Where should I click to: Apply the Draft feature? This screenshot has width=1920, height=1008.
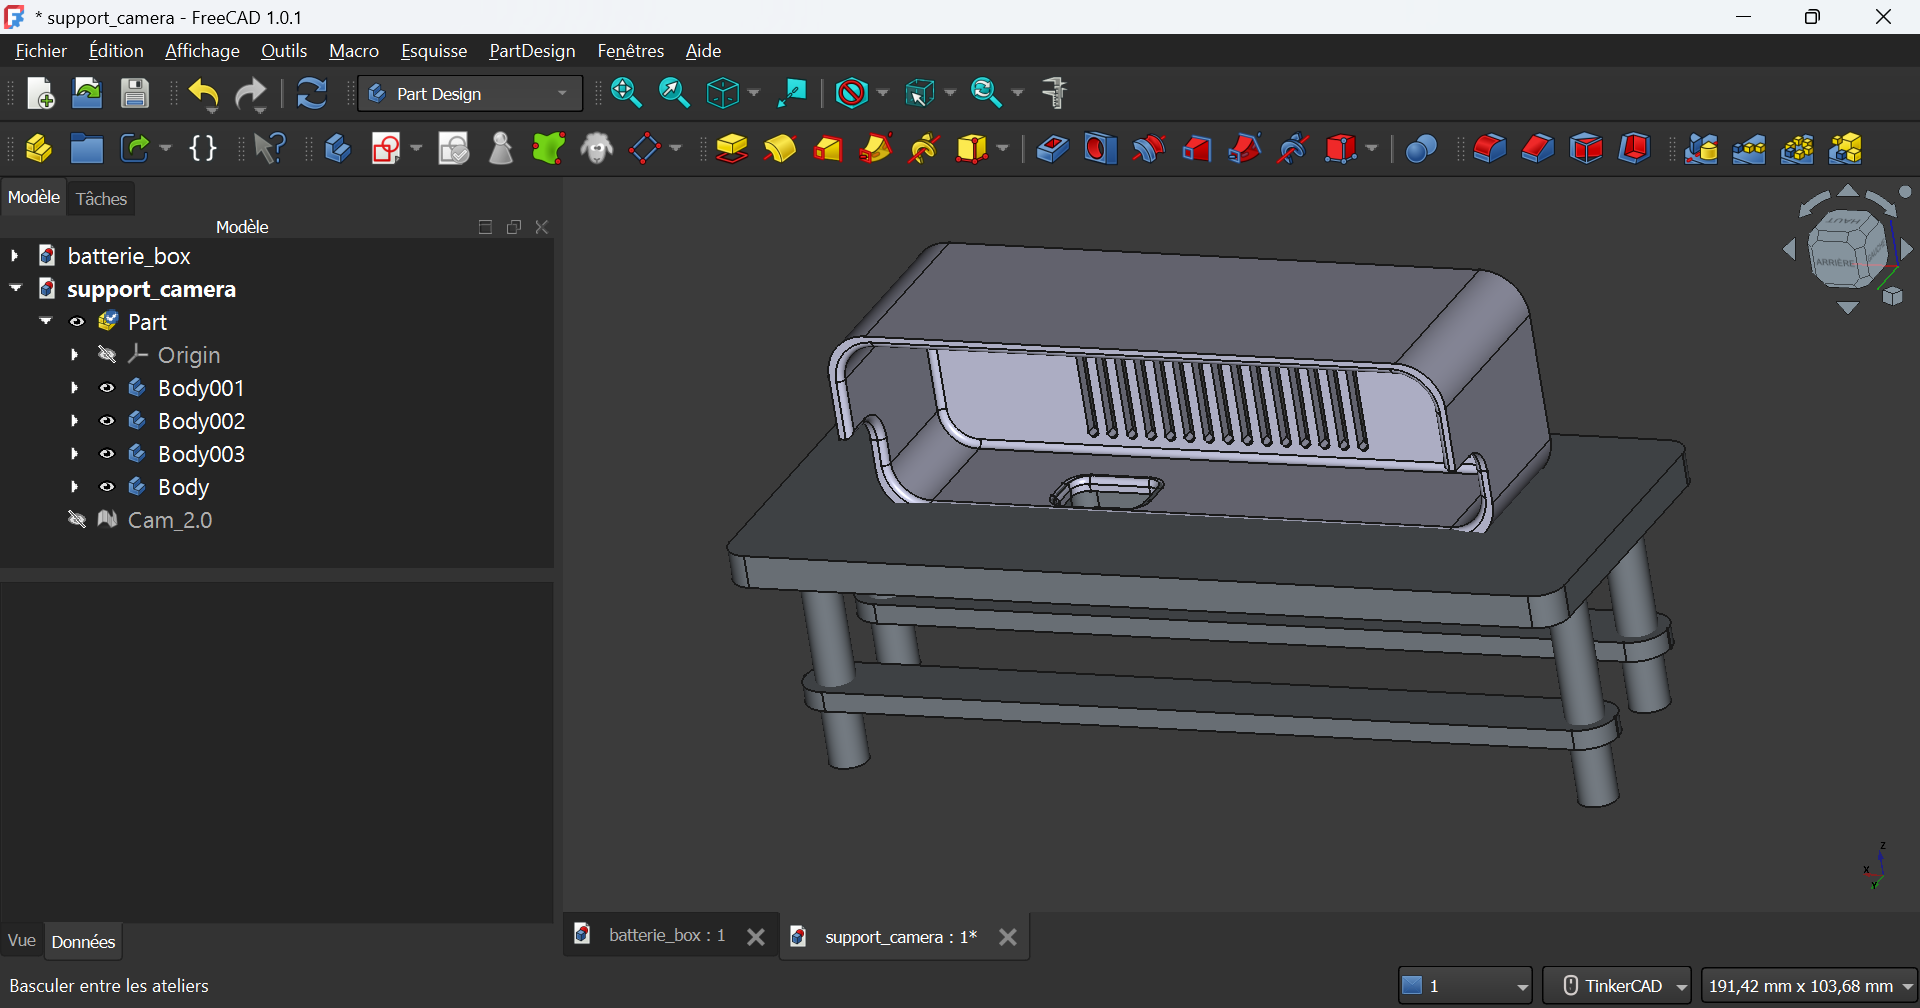(1586, 149)
